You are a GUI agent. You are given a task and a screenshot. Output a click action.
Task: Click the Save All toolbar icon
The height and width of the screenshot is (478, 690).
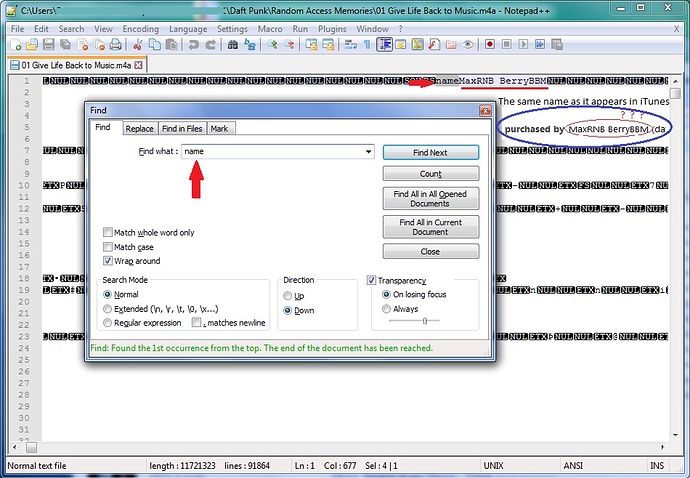(66, 44)
